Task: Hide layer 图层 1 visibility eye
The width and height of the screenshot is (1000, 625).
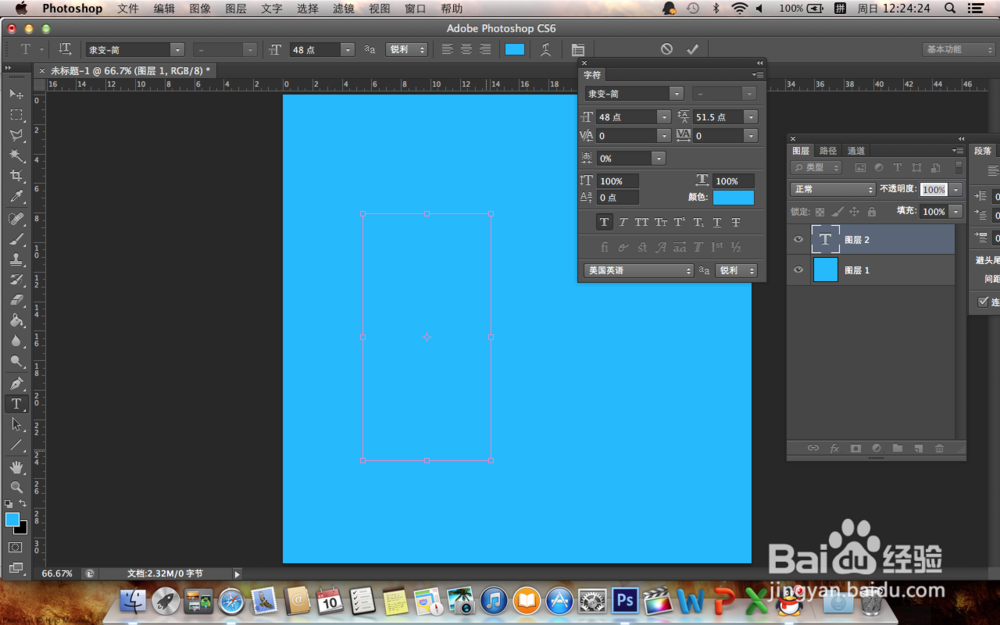Action: pos(798,270)
